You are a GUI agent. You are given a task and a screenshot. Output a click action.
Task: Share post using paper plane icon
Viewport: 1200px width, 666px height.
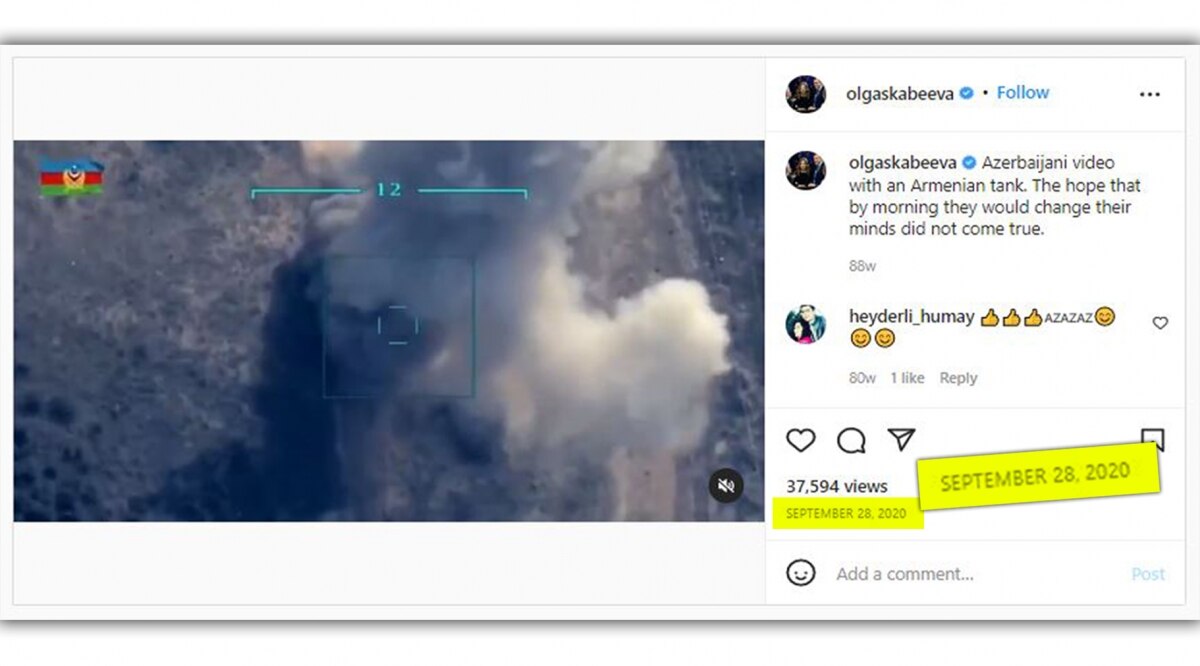pos(901,440)
